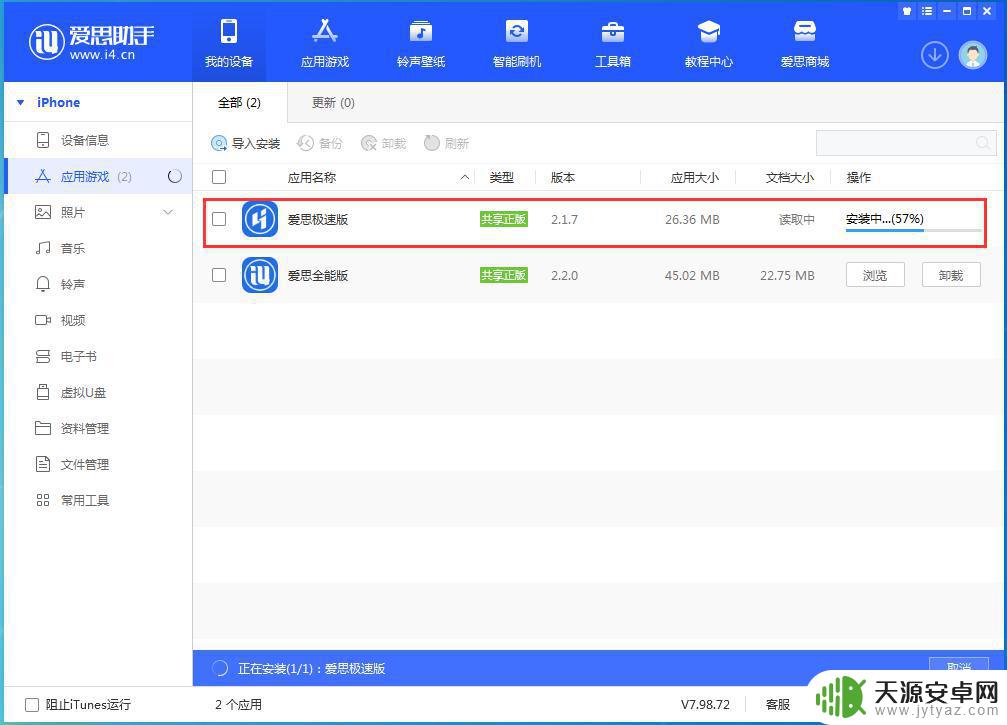Click the 类型 column header
Screen dimensions: 1007x725
[501, 178]
